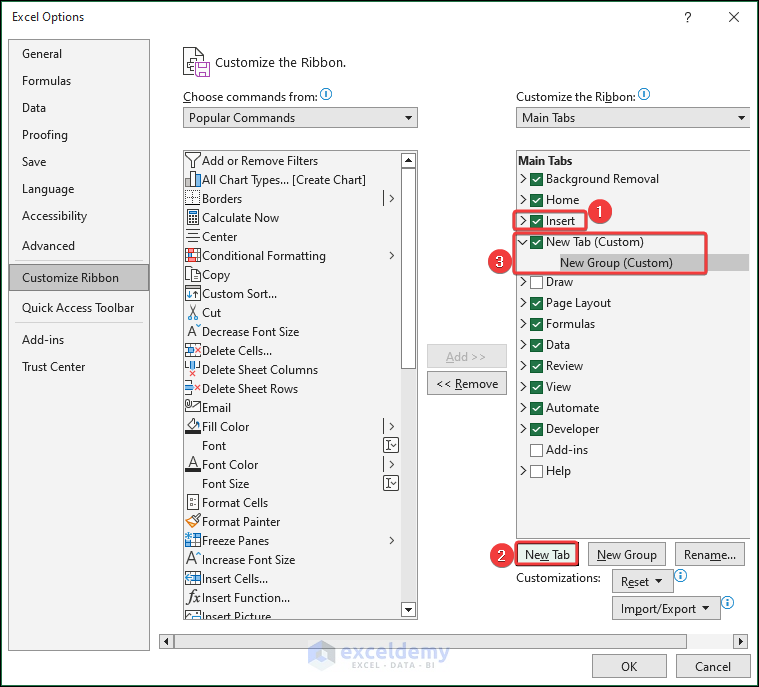Uncheck the New Tab (Custom) checkbox
Viewport: 759px width, 687px height.
pyautogui.click(x=536, y=242)
